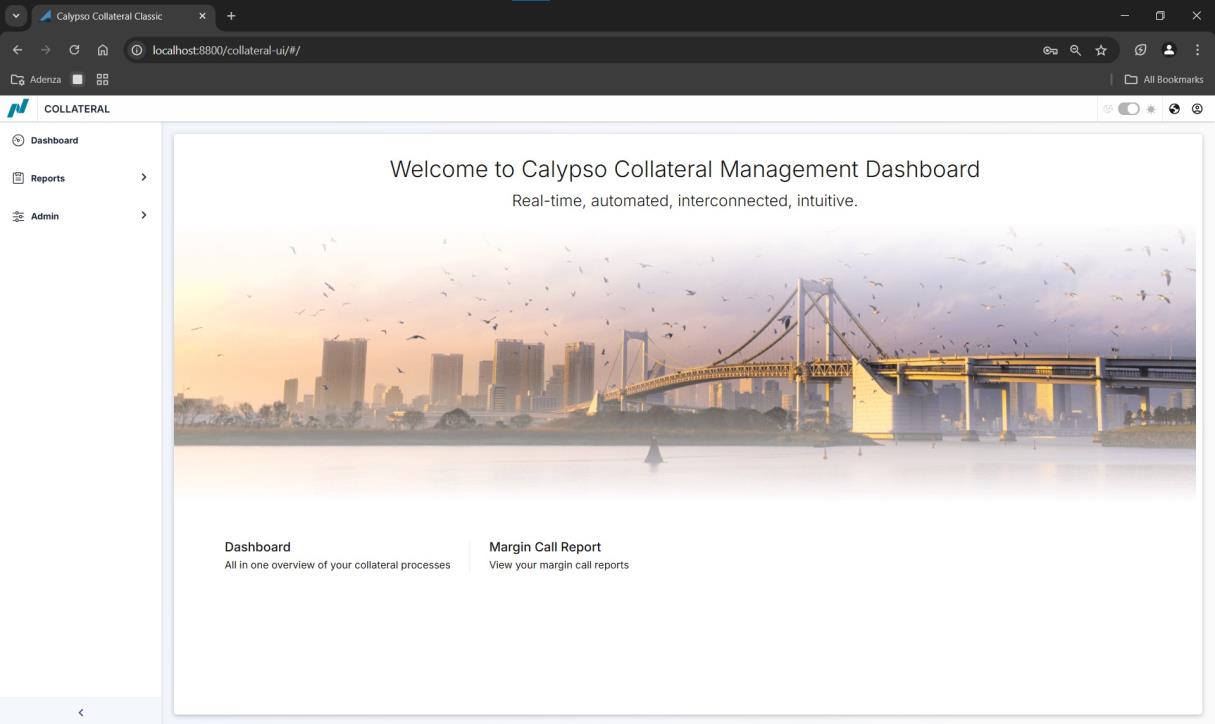This screenshot has height=724, width=1215.
Task: Open the saved password key icon
Action: (1050, 50)
